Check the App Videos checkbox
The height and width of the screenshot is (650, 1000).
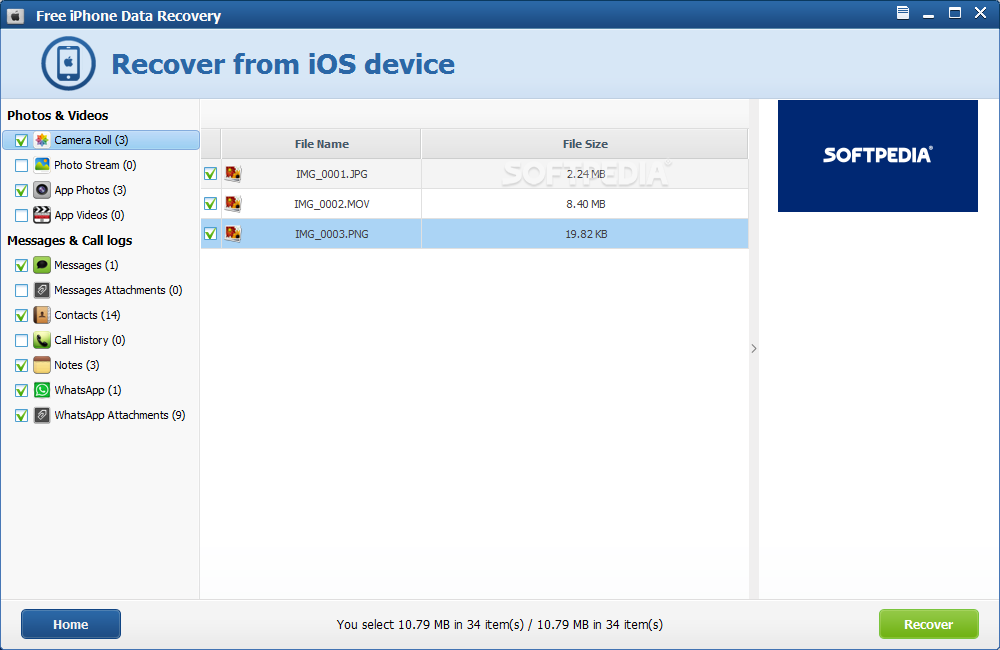(21, 216)
